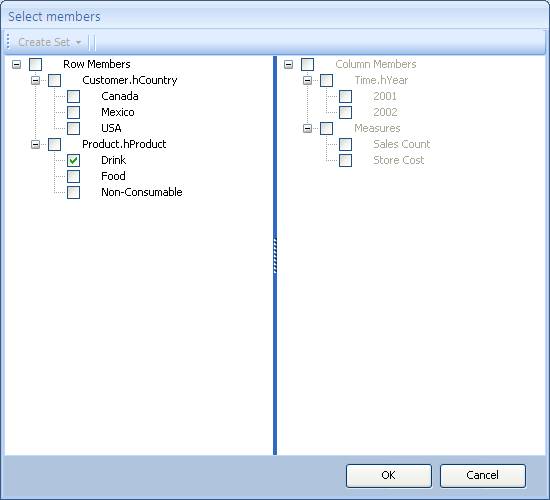Viewport: 550px width, 500px height.
Task: Click the OK button
Action: [x=389, y=475]
